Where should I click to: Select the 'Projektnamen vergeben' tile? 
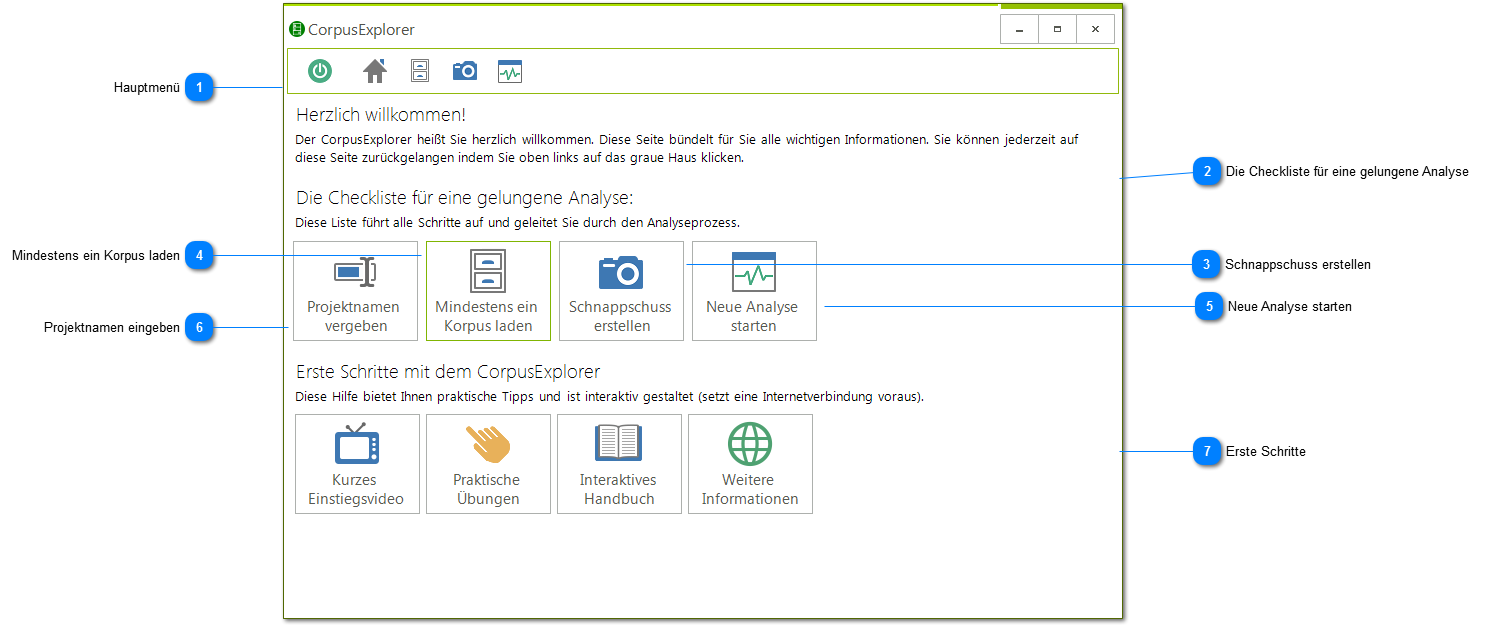356,291
